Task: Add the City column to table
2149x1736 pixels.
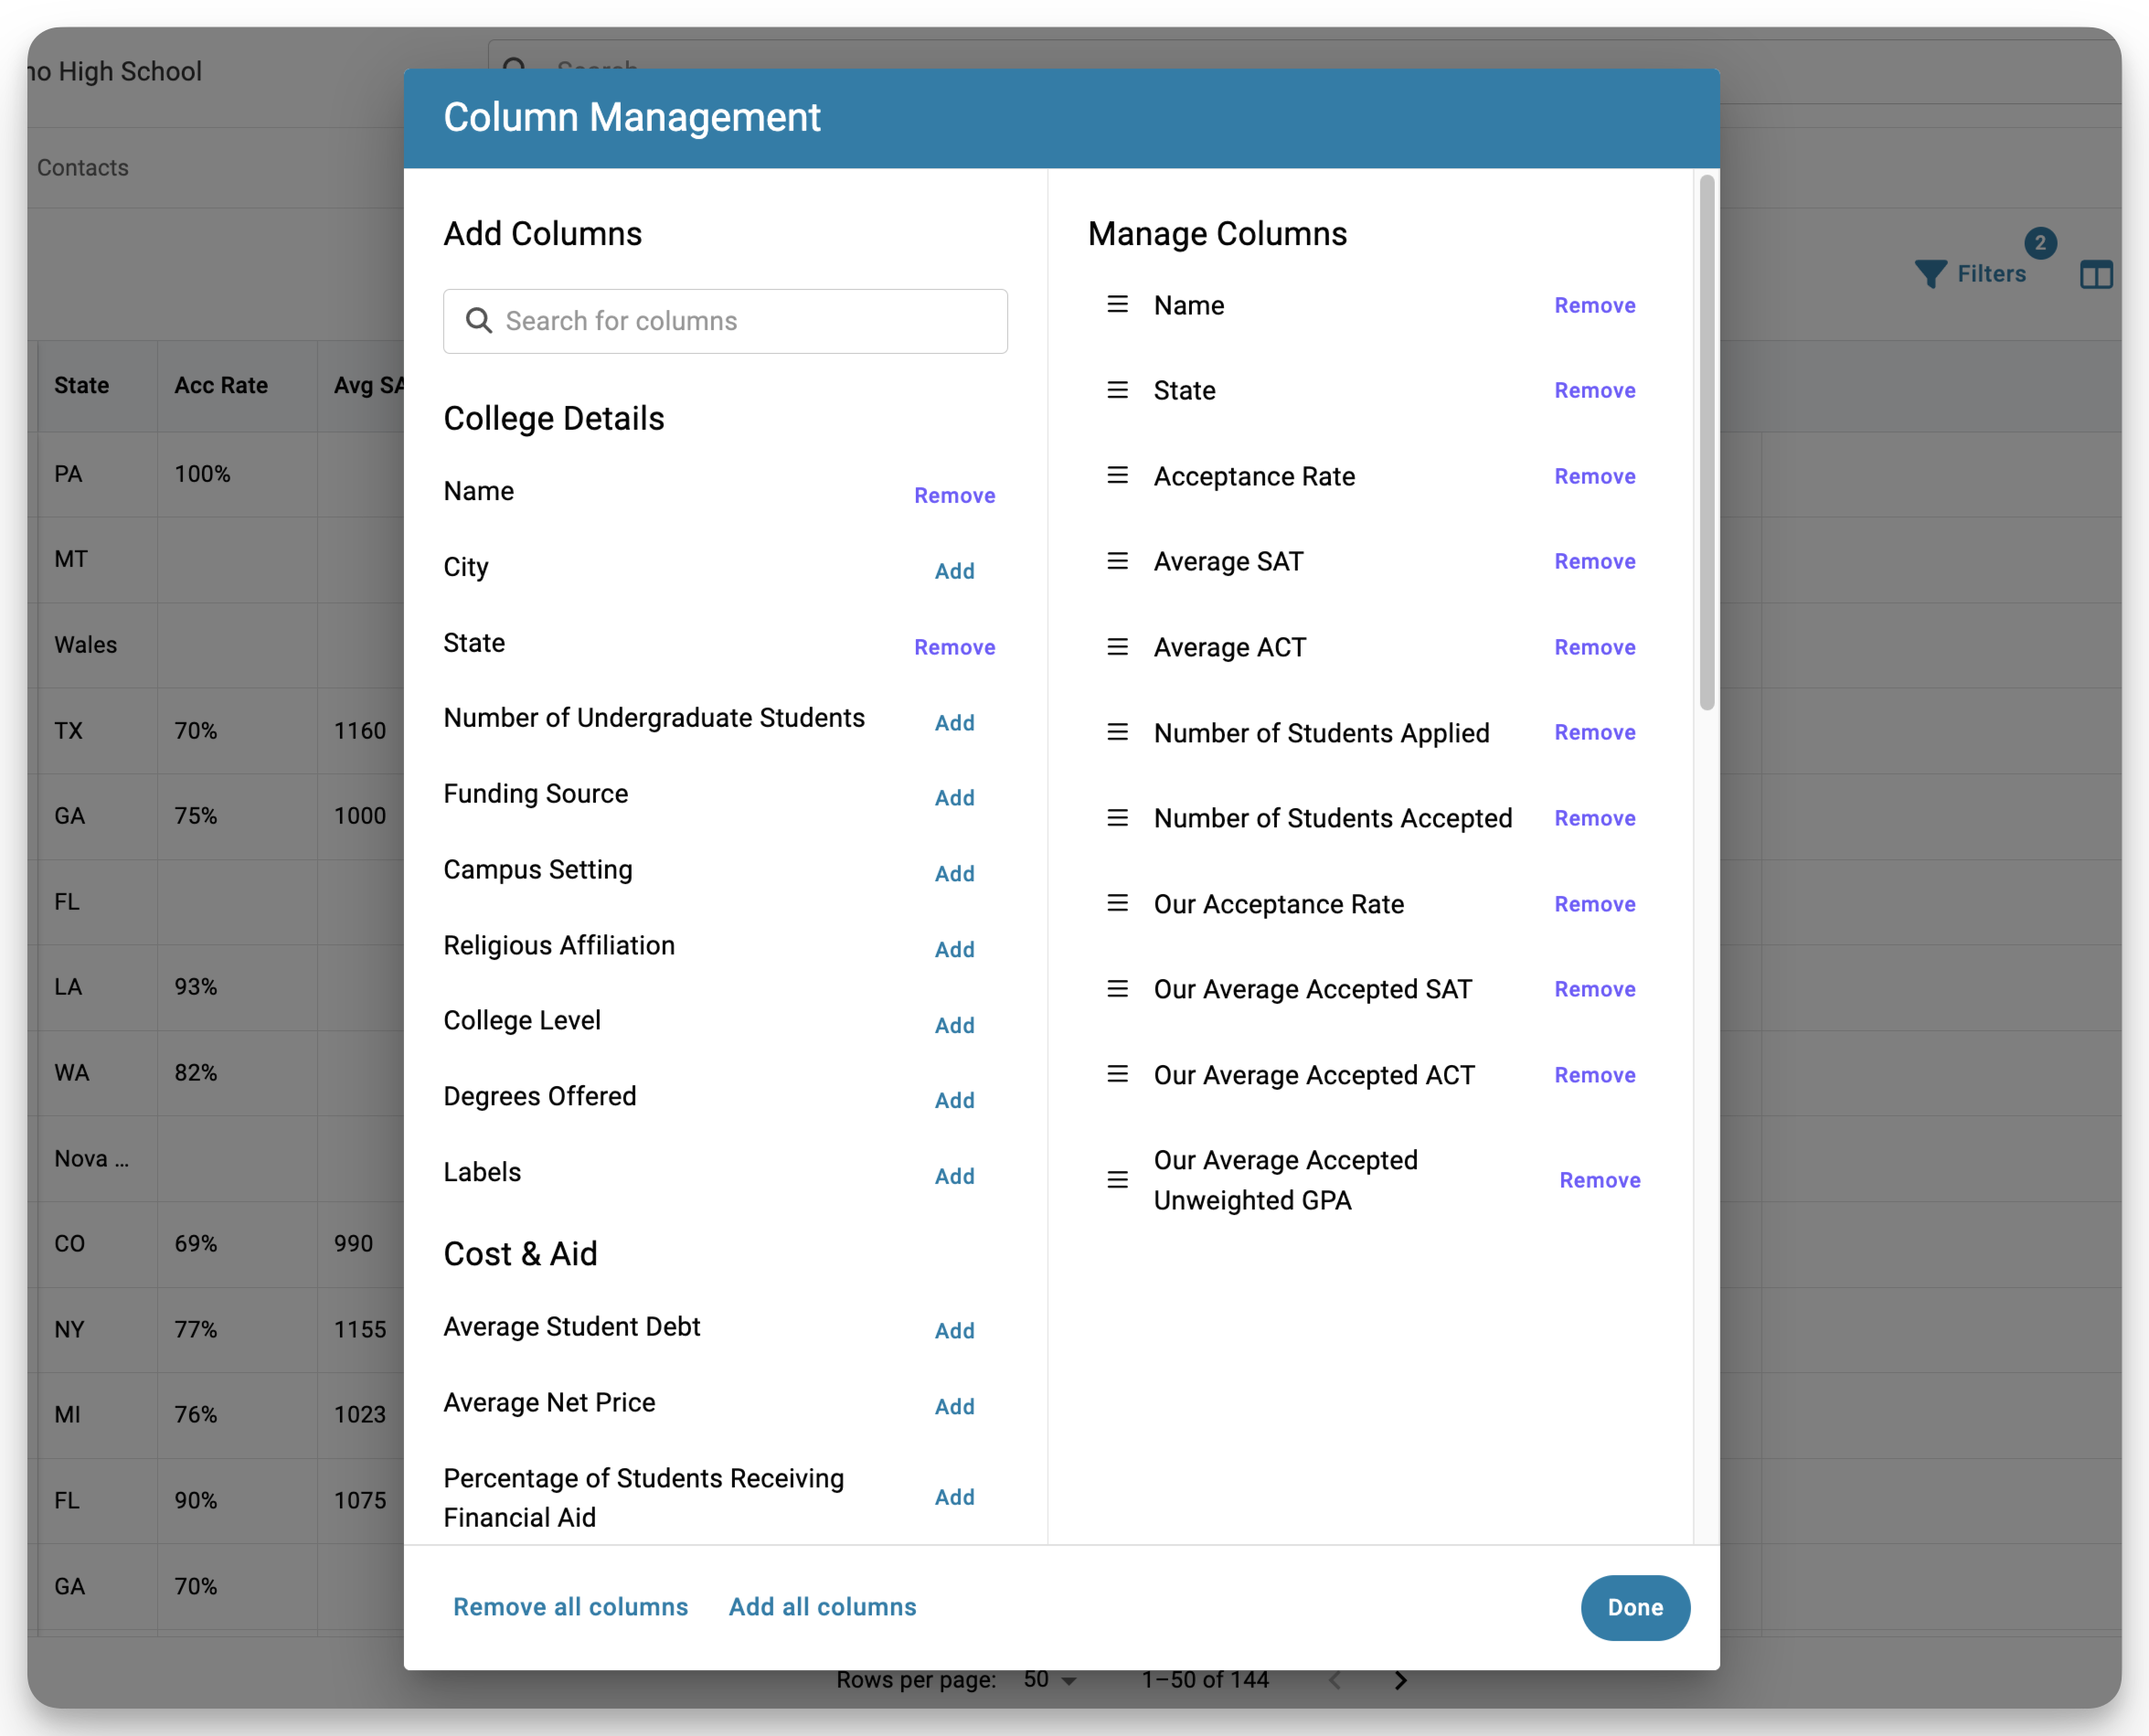Action: point(955,570)
